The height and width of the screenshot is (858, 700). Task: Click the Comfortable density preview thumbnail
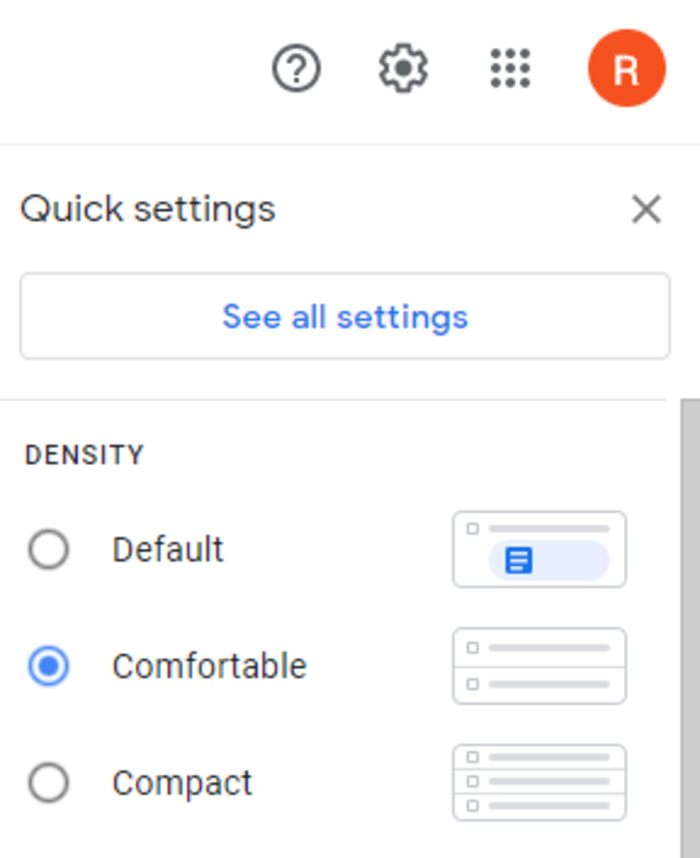pyautogui.click(x=539, y=666)
